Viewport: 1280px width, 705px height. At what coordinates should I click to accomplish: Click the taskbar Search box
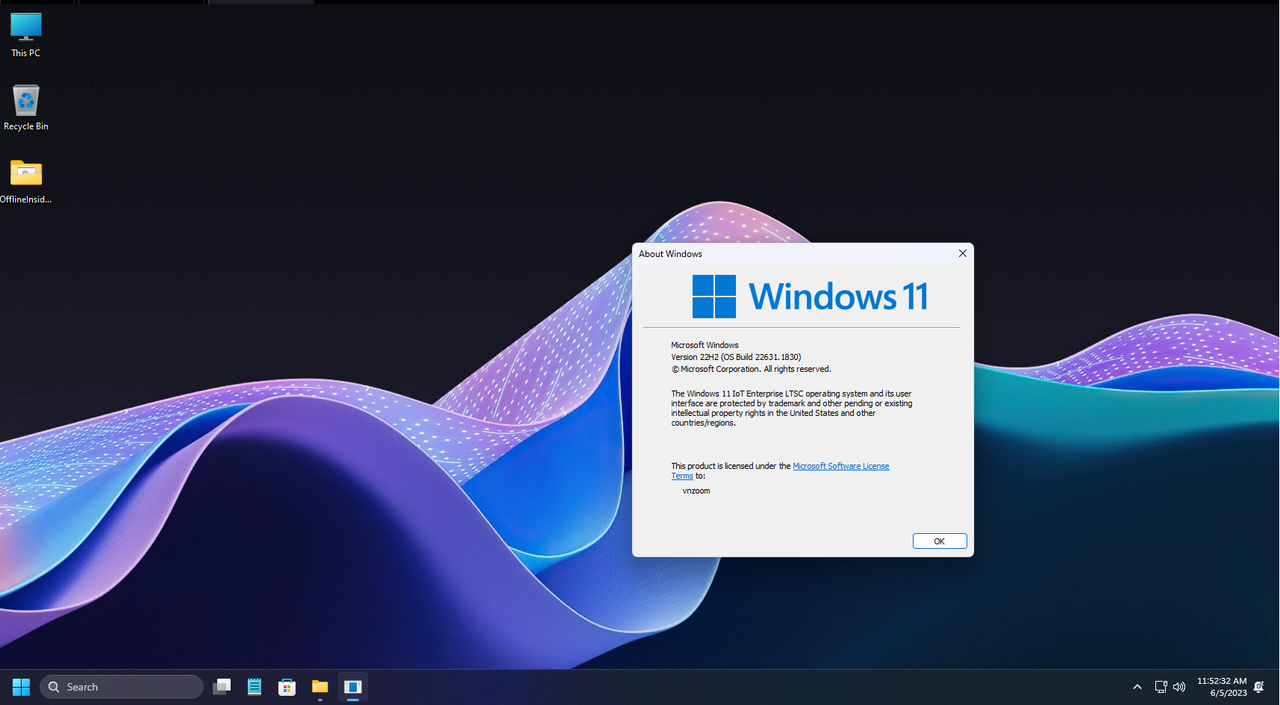121,687
